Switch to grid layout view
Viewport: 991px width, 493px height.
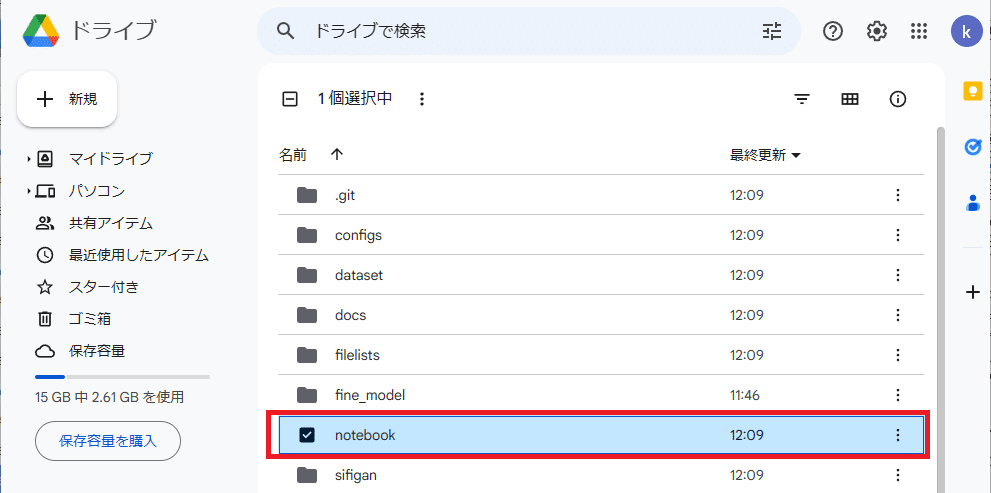(850, 99)
